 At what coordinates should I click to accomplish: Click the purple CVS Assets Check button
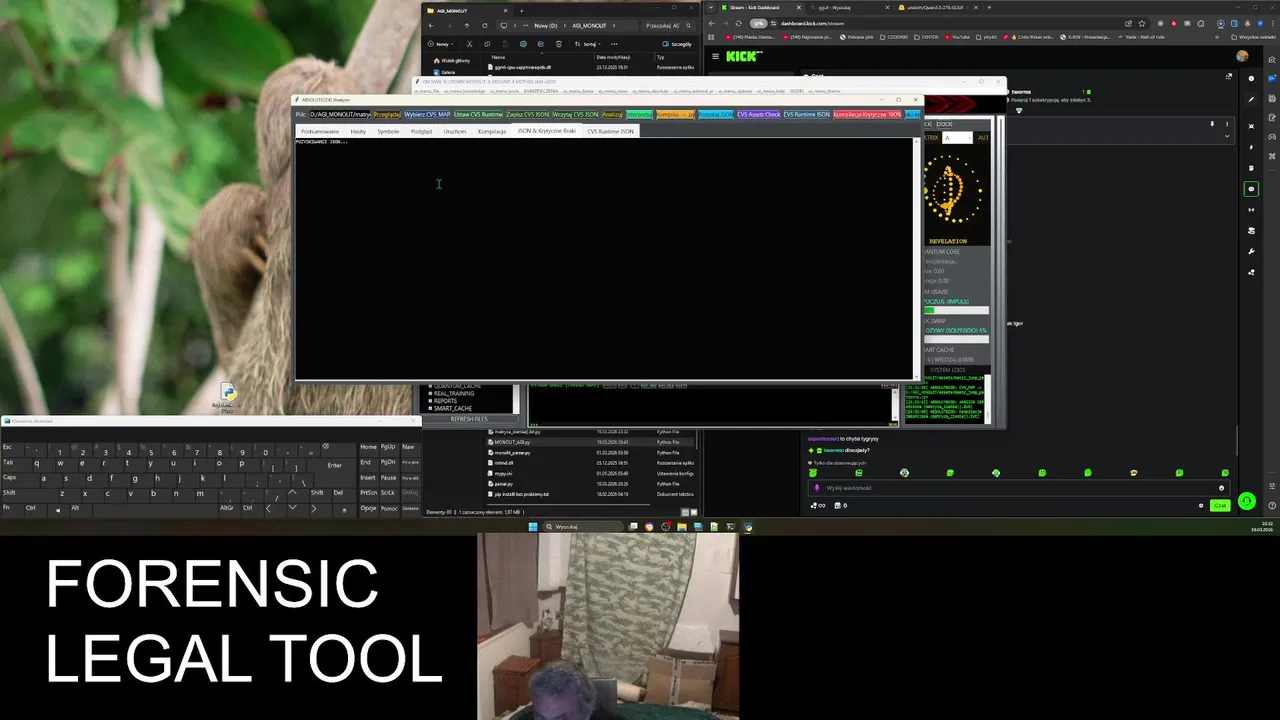click(758, 114)
